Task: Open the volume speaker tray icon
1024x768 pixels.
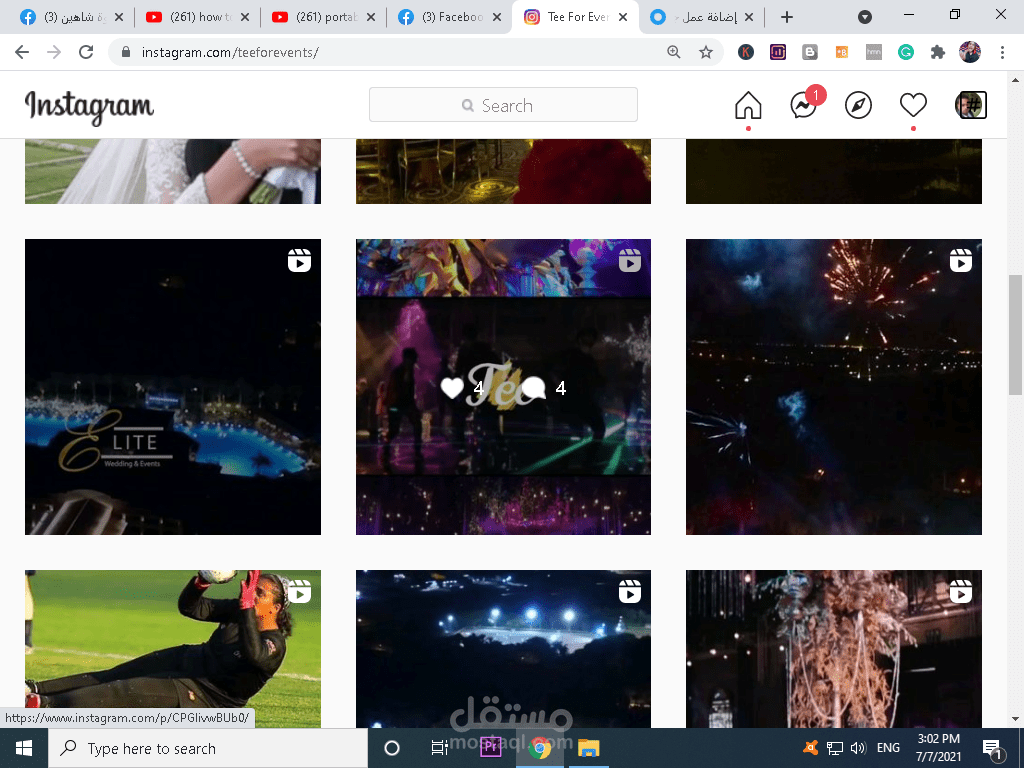Action: point(858,748)
